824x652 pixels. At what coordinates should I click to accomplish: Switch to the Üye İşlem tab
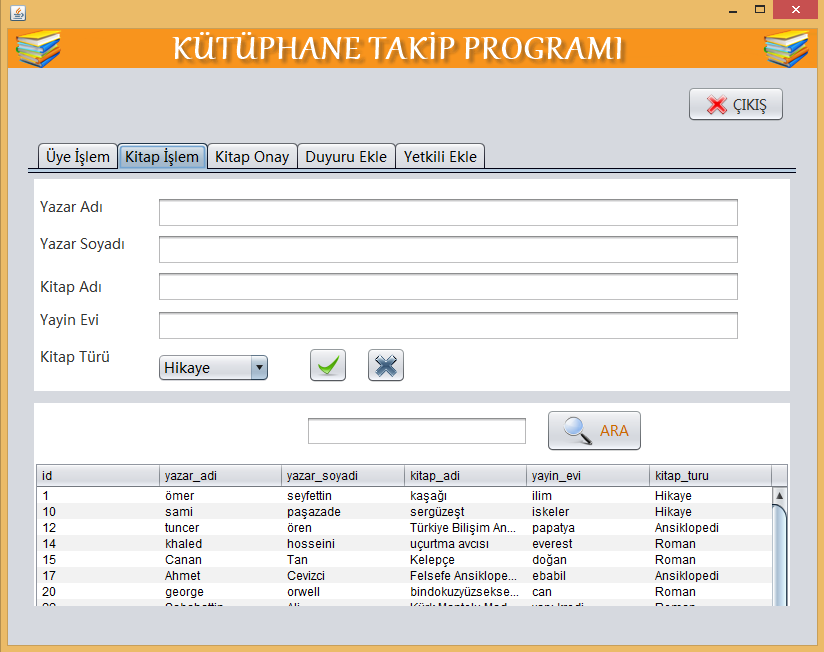[78, 157]
